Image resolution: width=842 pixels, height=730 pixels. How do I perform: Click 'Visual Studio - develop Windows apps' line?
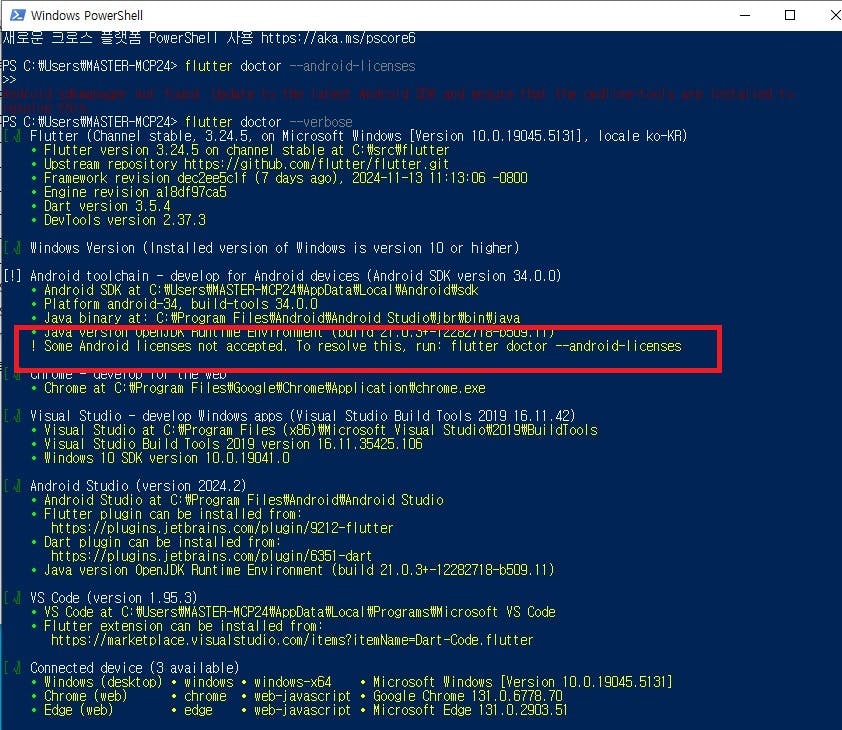tap(302, 416)
